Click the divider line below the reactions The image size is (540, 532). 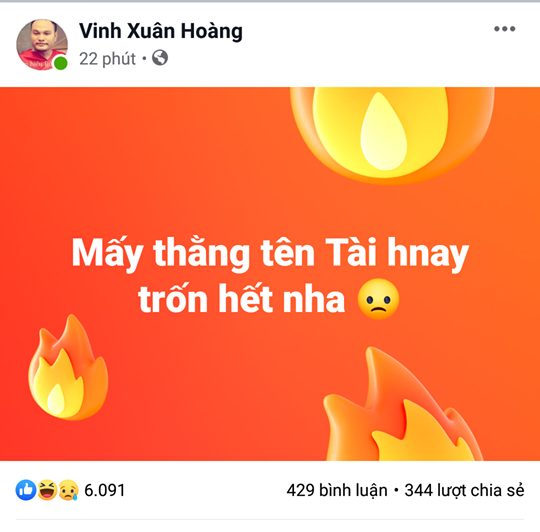[270, 519]
